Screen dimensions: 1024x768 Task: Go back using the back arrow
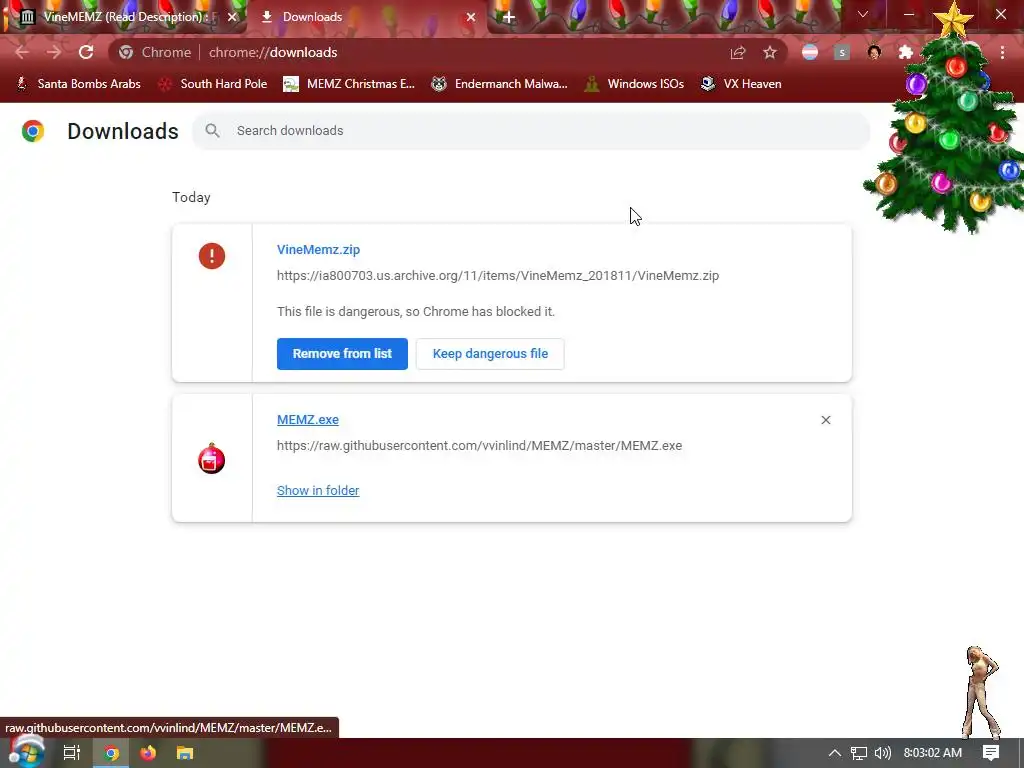coord(22,52)
